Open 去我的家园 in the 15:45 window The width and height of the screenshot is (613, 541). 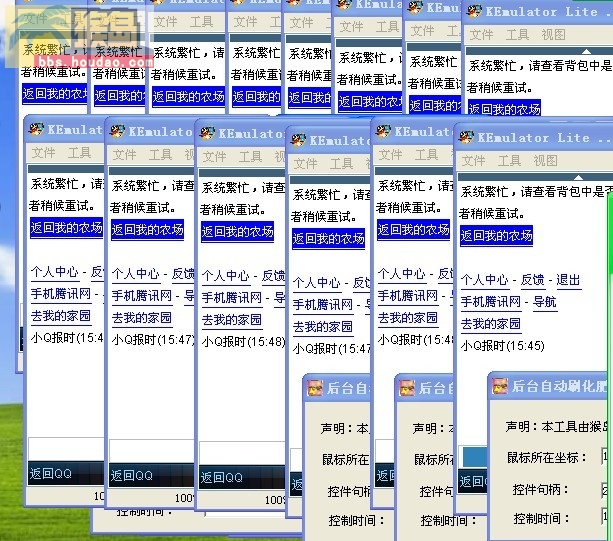[x=491, y=324]
